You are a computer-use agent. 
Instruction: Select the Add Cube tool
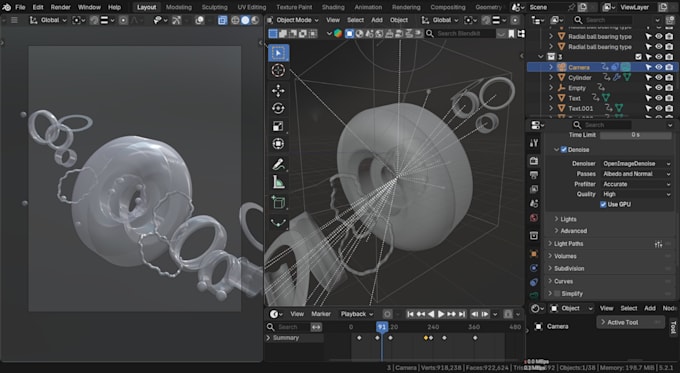[278, 202]
